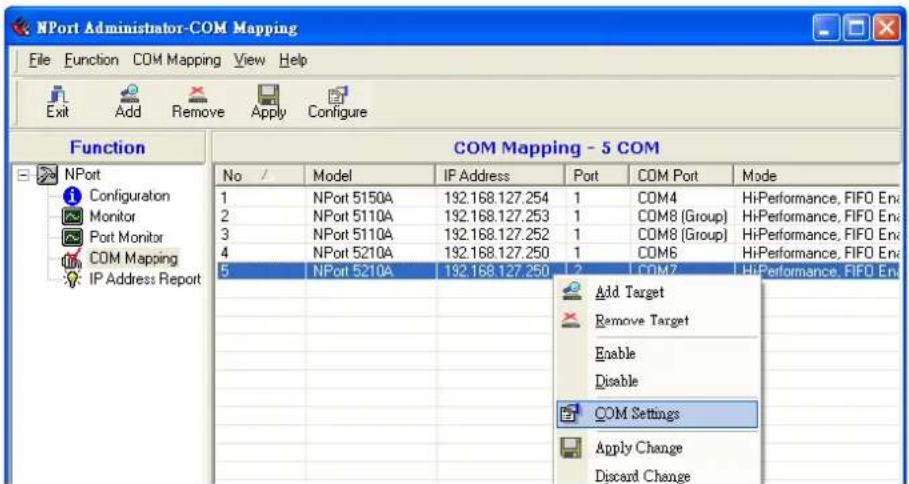Click the Add Target context menu icon
The width and height of the screenshot is (909, 484).
(572, 292)
